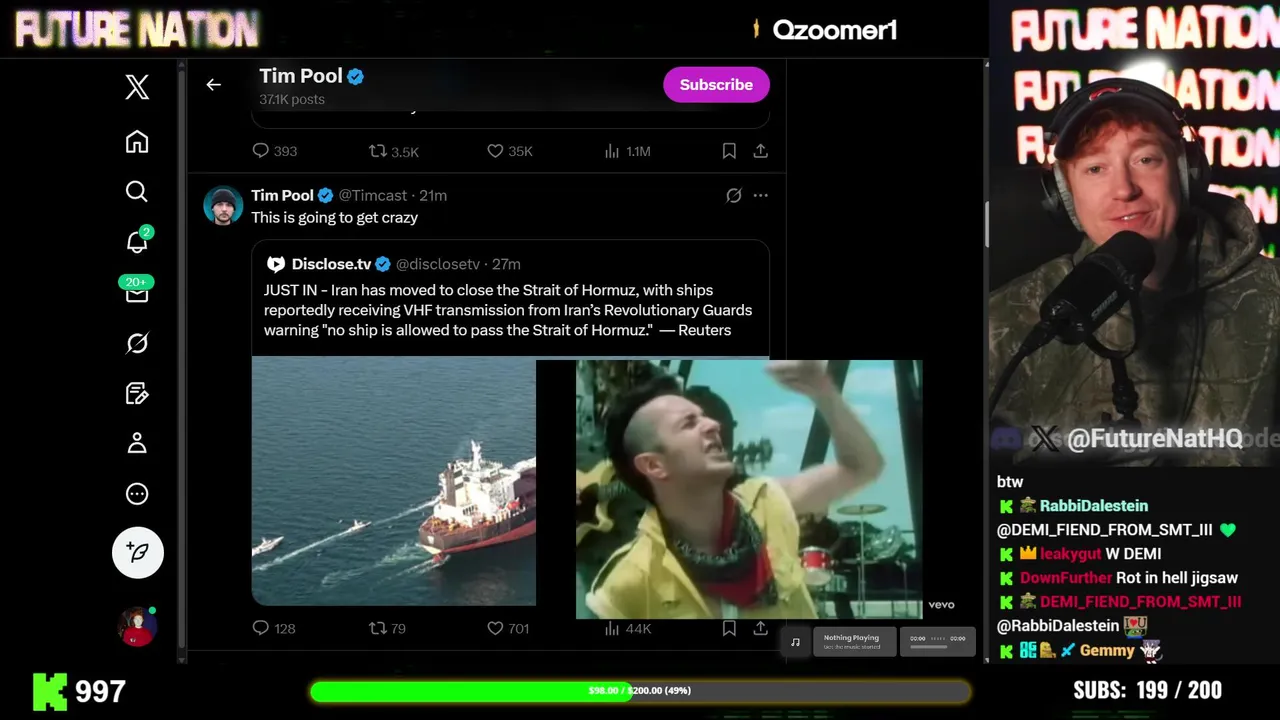Click chat user RabbiDalestein
The width and height of the screenshot is (1280, 720).
click(1093, 506)
